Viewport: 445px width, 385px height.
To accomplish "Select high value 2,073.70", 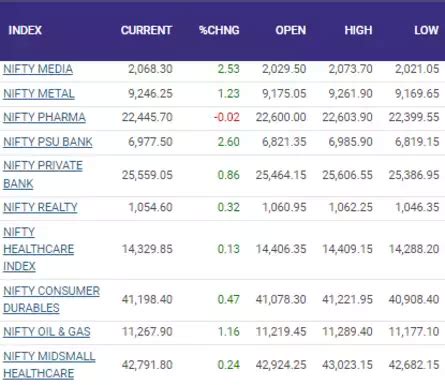I will click(351, 69).
